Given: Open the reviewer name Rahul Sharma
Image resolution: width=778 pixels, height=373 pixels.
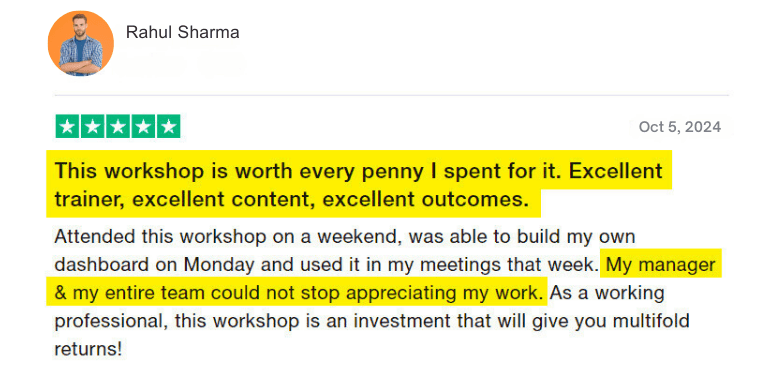Looking at the screenshot, I should 183,32.
